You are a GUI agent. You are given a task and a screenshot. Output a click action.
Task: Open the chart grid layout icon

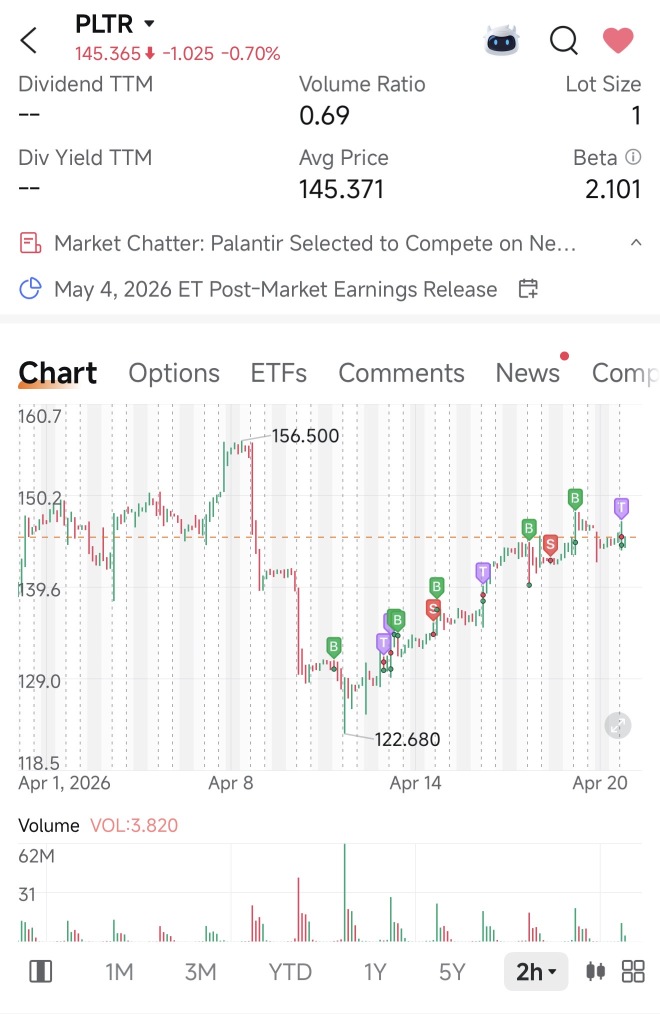(x=633, y=972)
